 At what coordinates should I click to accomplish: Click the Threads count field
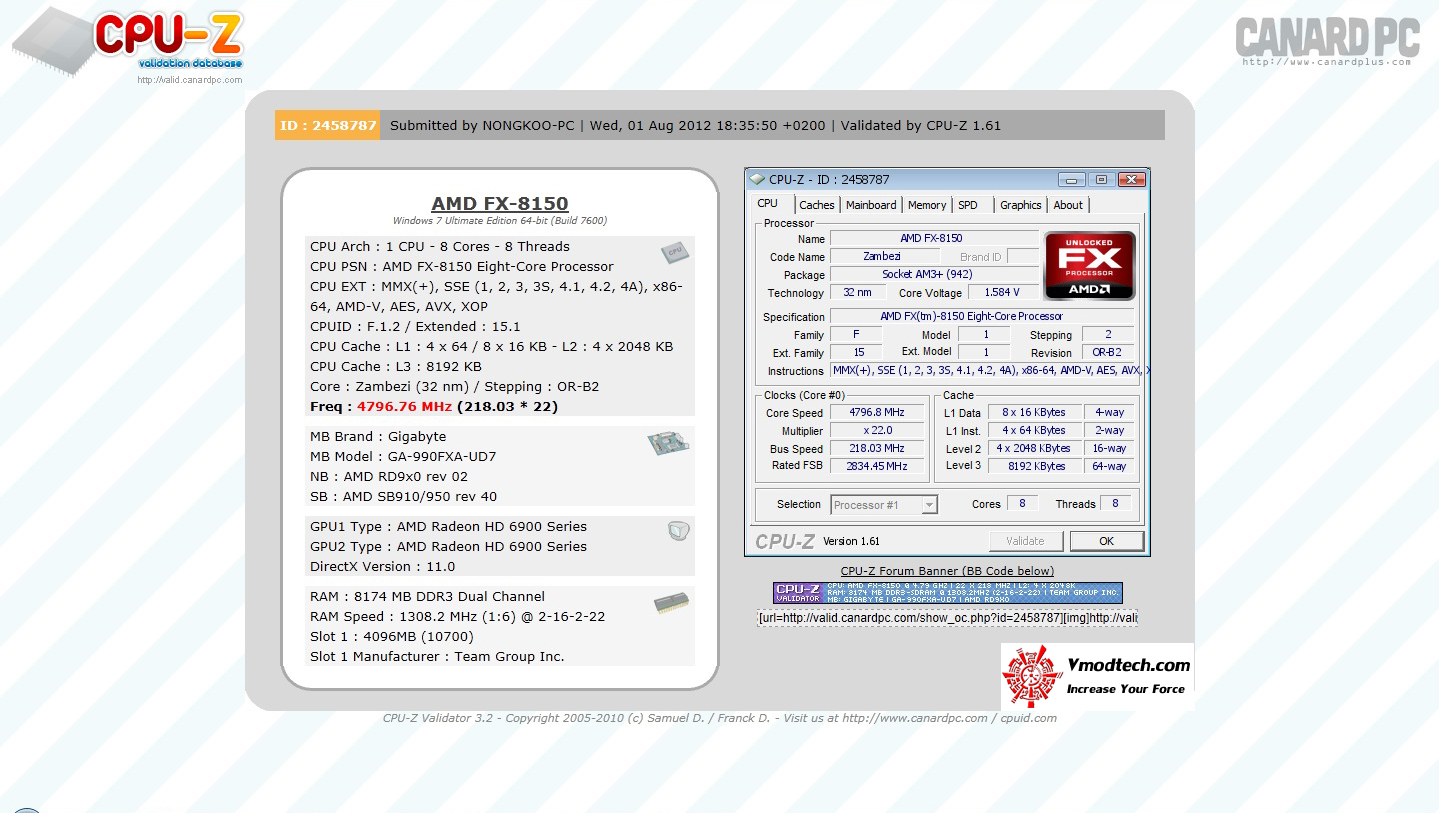click(x=1116, y=504)
